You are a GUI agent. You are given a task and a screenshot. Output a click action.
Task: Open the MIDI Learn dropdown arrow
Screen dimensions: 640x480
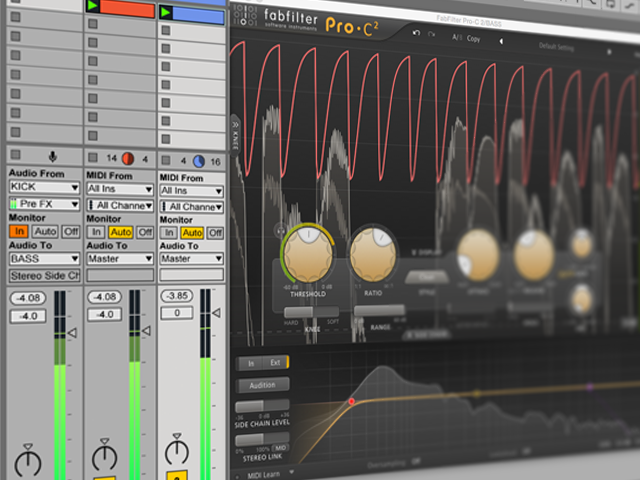tap(291, 472)
